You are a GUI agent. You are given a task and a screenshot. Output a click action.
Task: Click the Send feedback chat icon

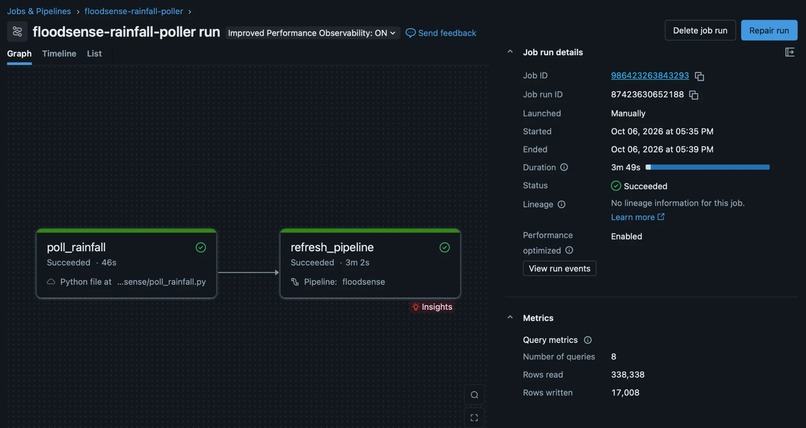click(410, 33)
